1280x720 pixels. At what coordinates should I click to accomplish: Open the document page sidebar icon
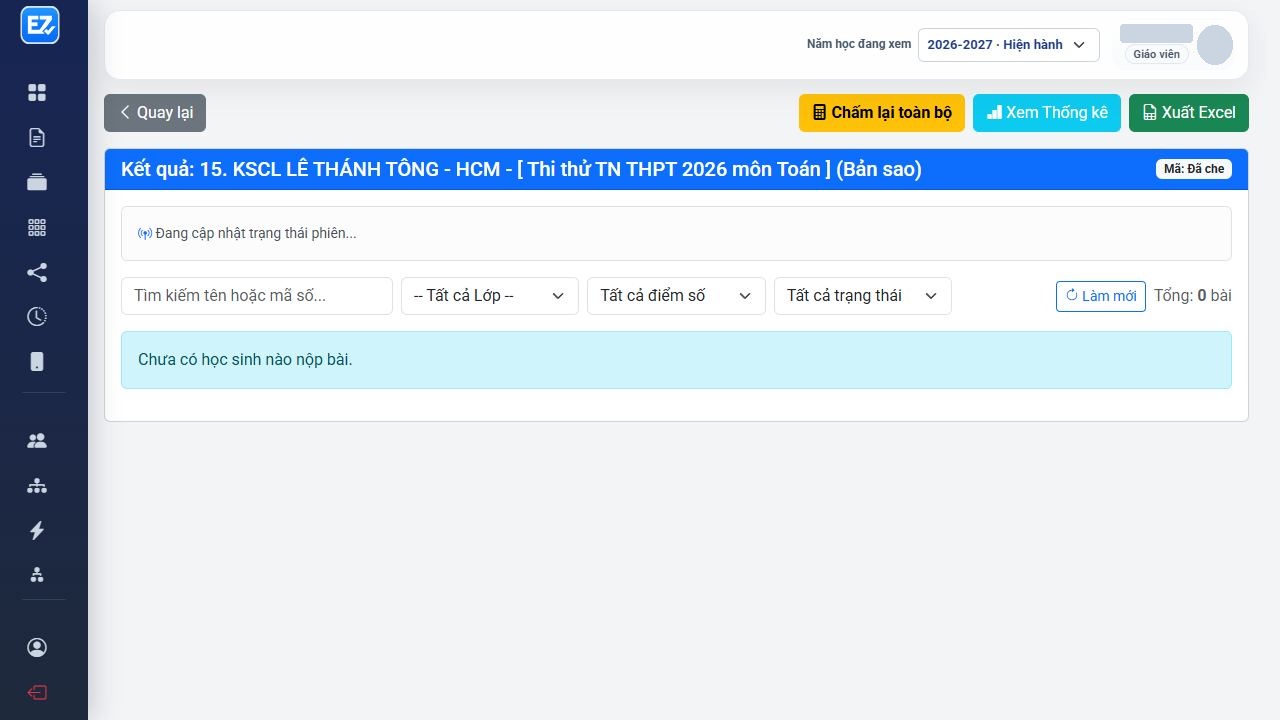(37, 138)
